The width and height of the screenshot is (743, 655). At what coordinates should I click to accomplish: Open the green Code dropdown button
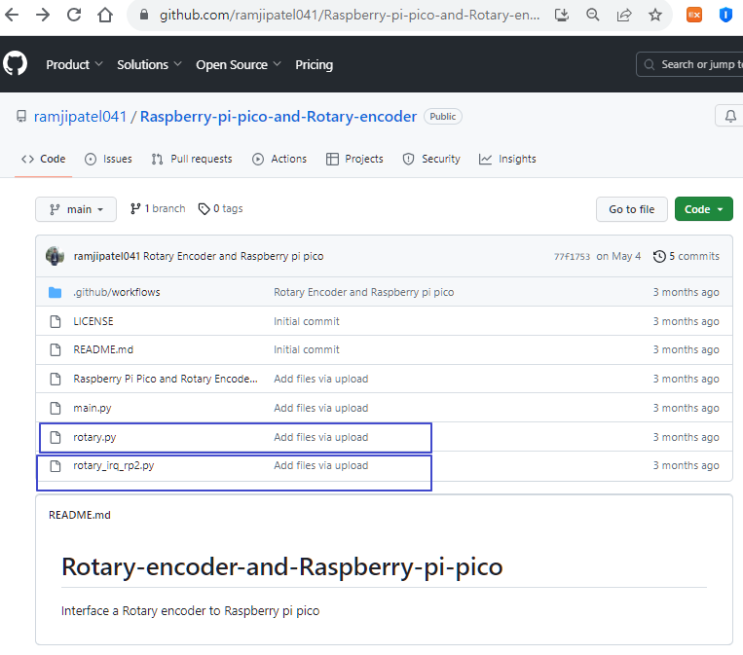click(704, 209)
